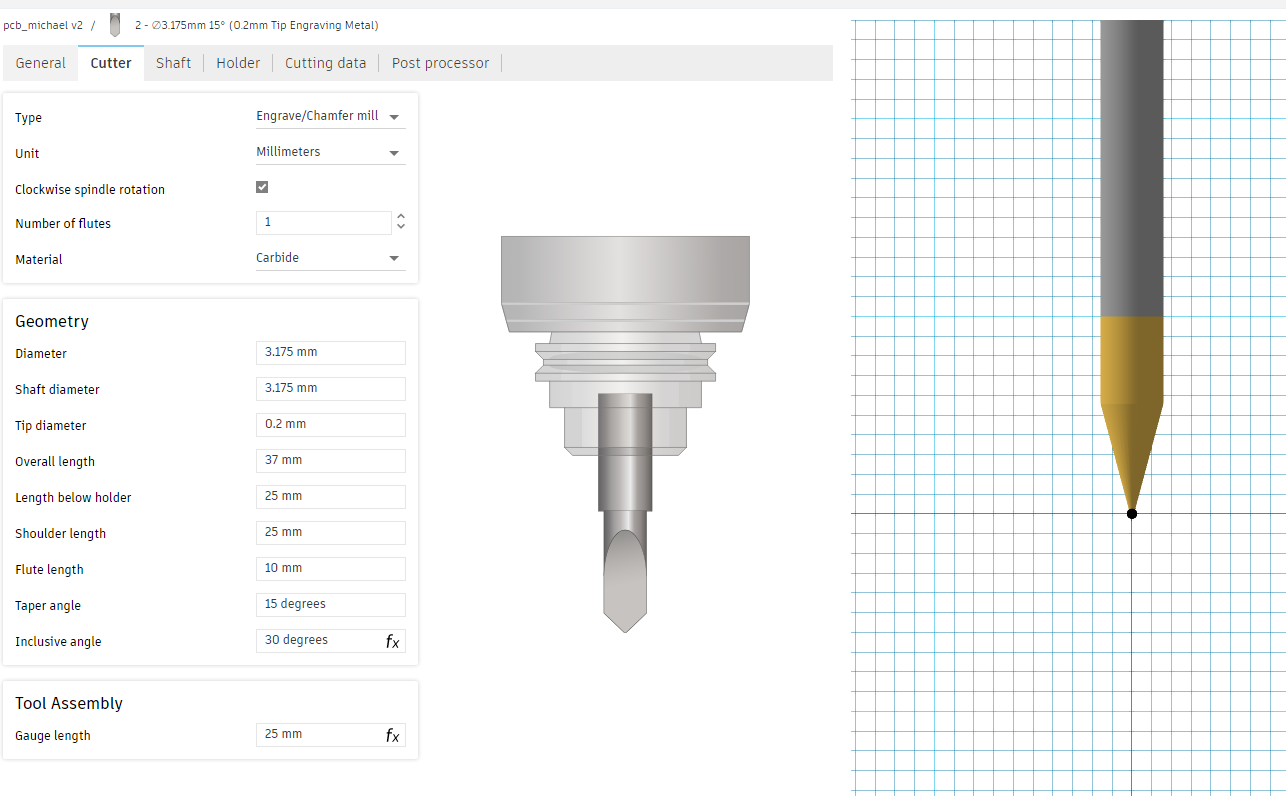The image size is (1286, 796).
Task: Click the 'Length below holder' label
Action: 73,498
